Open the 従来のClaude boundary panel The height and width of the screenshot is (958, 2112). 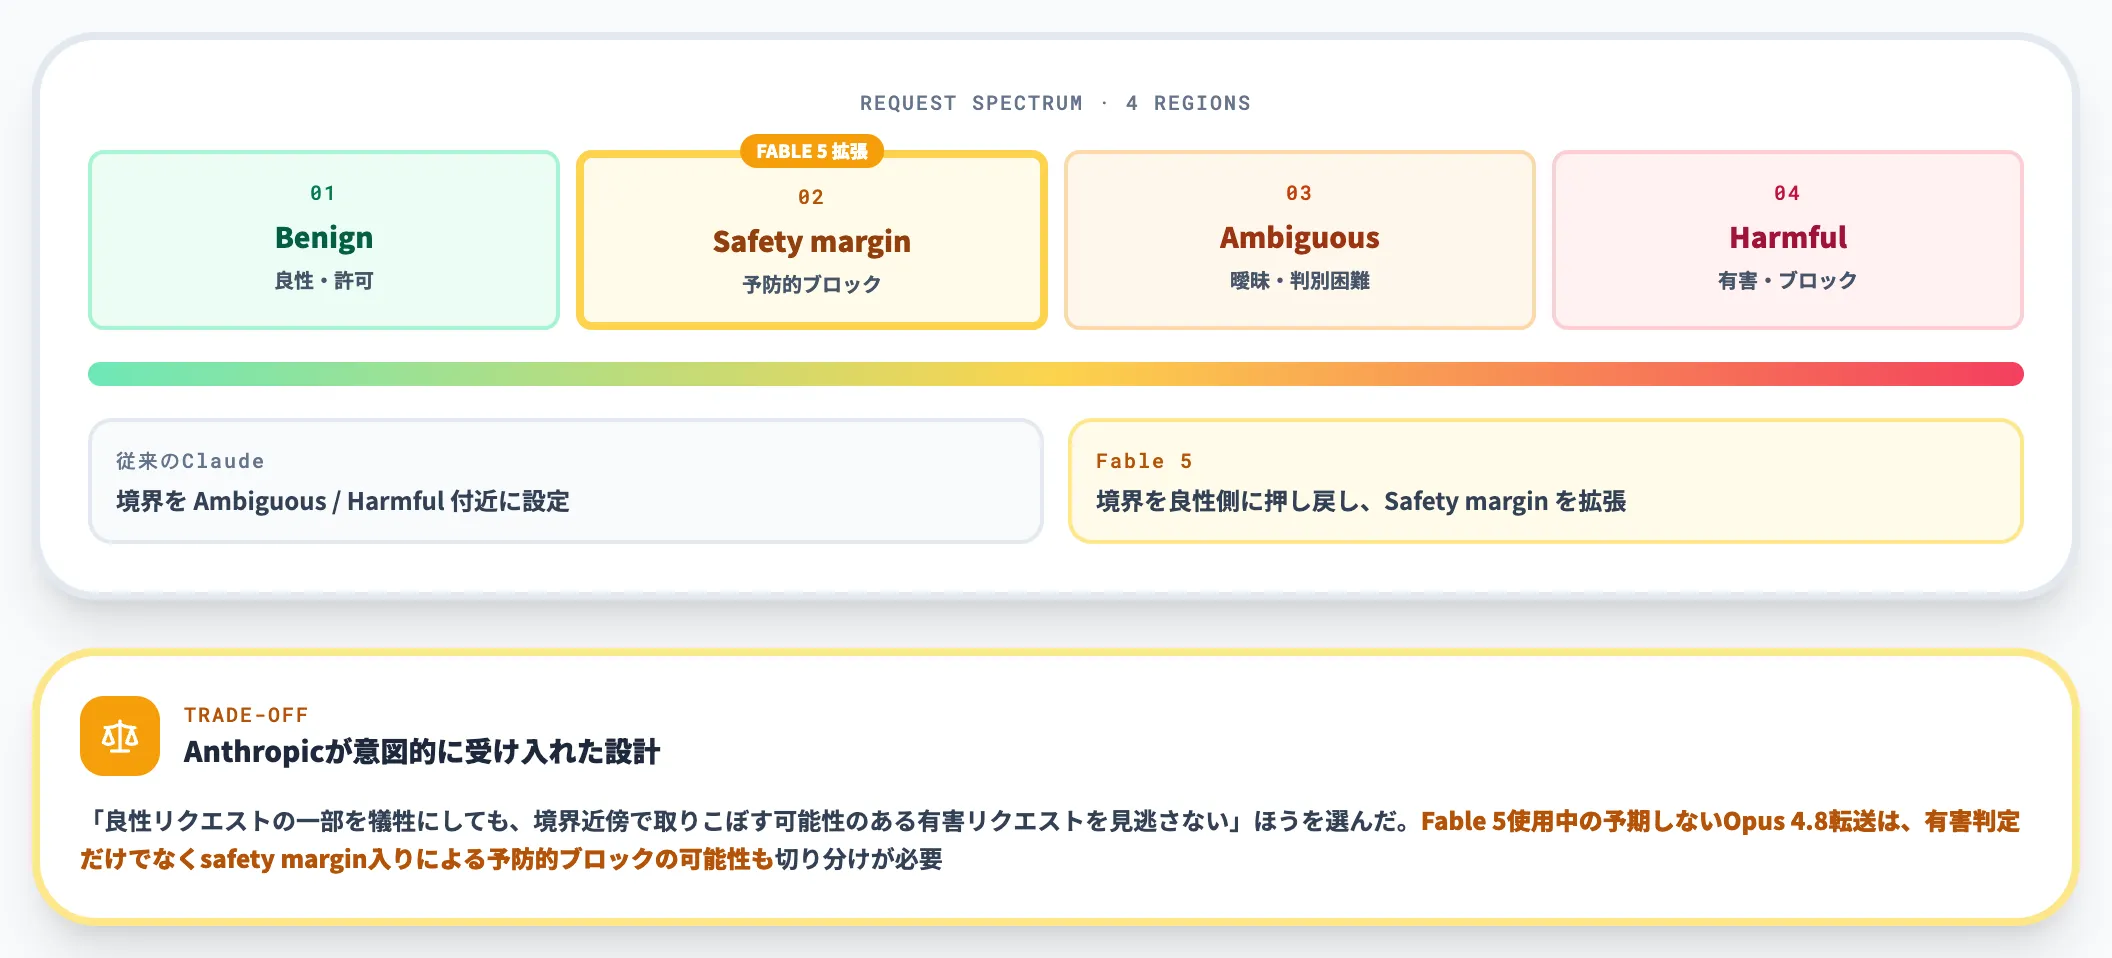coord(566,481)
